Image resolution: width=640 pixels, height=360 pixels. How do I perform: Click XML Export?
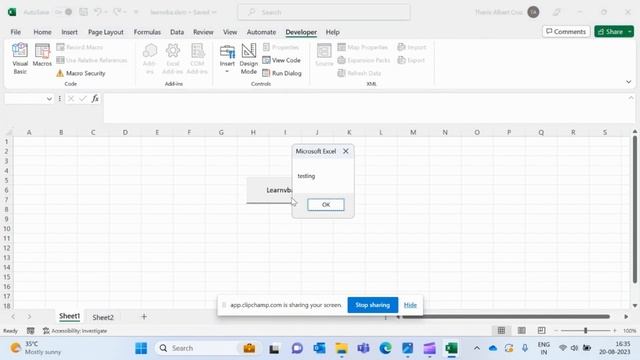pos(411,60)
